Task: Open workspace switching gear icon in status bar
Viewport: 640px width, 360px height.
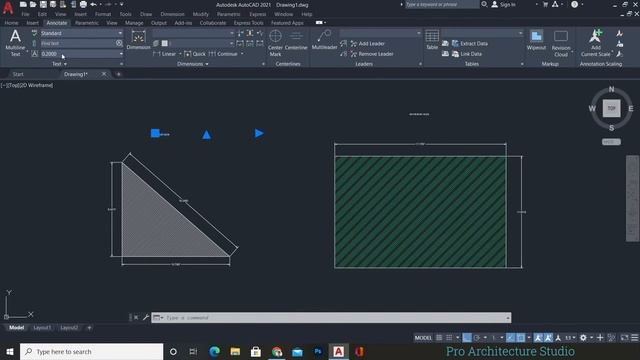Action: 583,338
